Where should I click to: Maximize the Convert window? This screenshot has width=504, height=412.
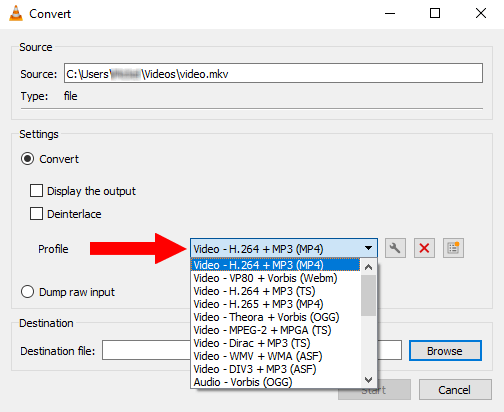click(435, 14)
